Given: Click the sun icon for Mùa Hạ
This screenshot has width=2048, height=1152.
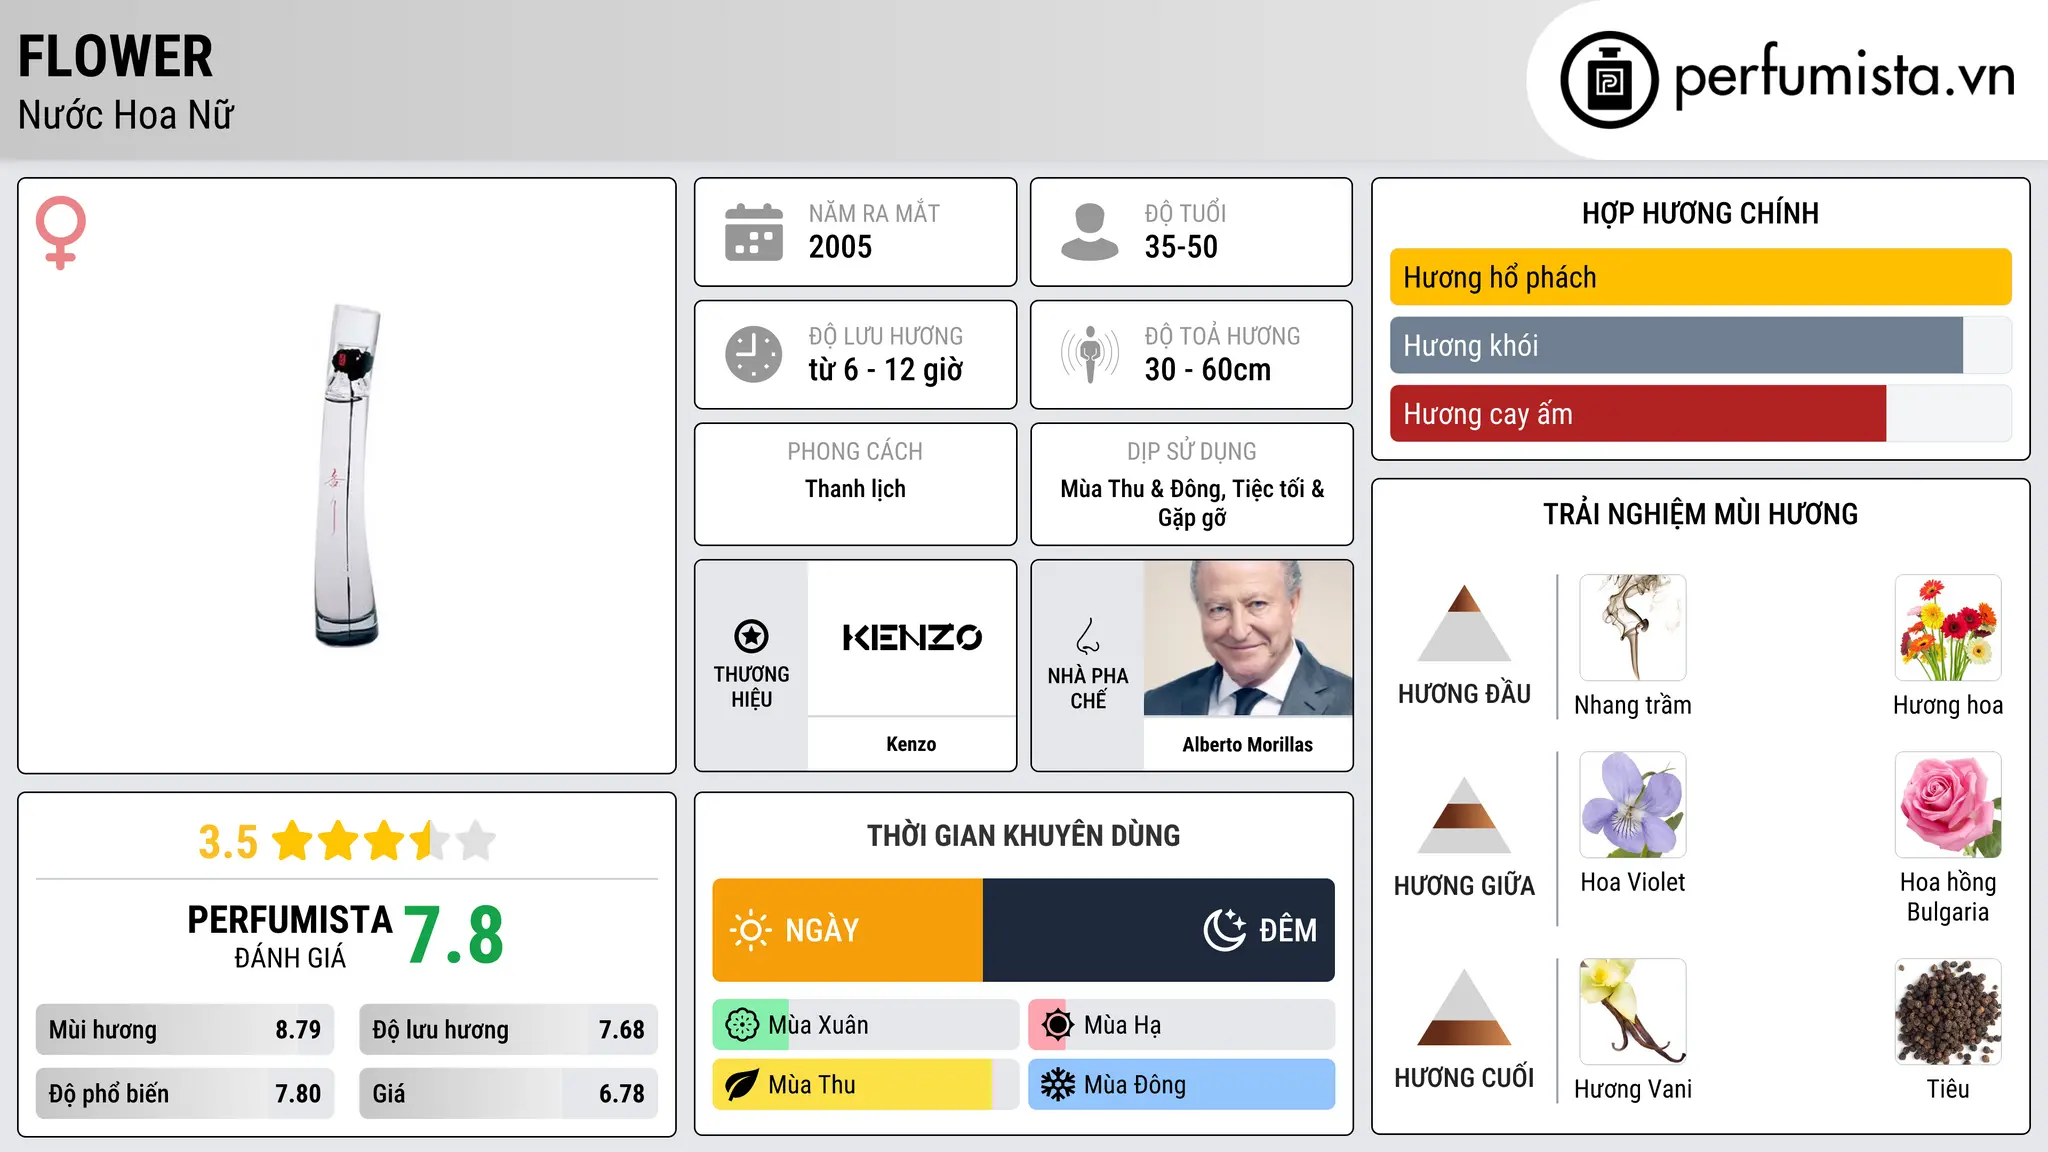Looking at the screenshot, I should [x=1058, y=1025].
